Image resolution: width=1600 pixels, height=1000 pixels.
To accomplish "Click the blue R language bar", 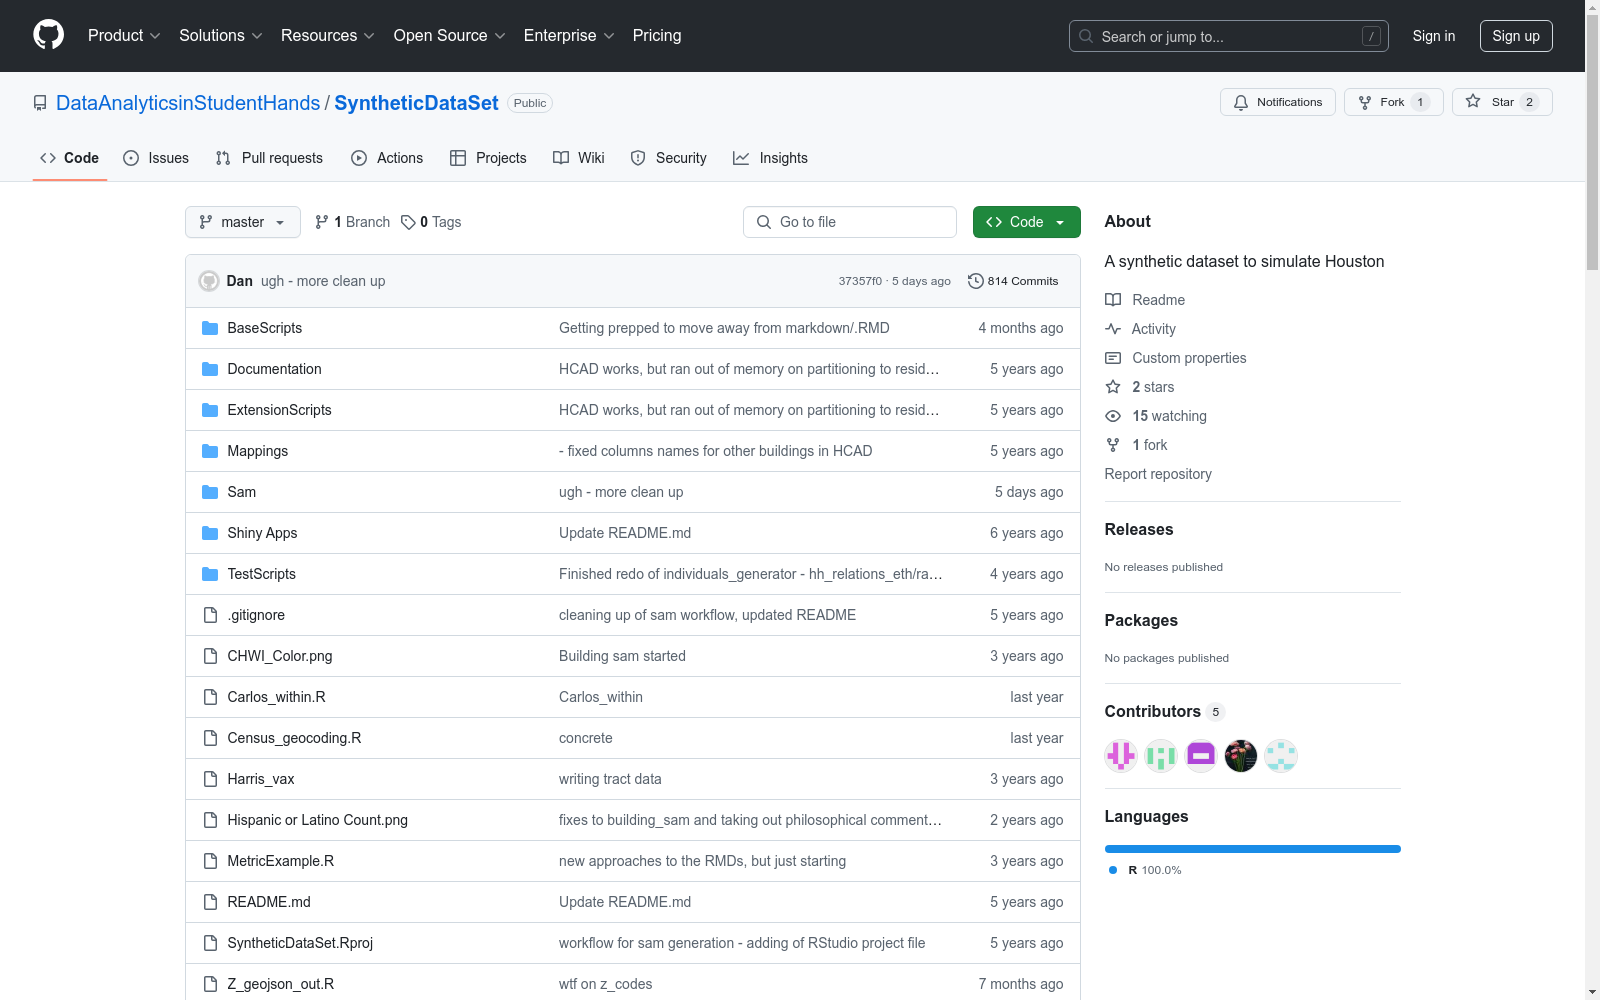I will tap(1253, 849).
